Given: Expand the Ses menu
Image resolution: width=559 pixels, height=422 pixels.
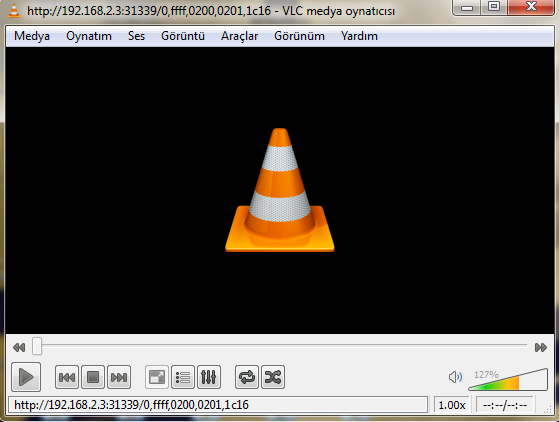Looking at the screenshot, I should [136, 36].
